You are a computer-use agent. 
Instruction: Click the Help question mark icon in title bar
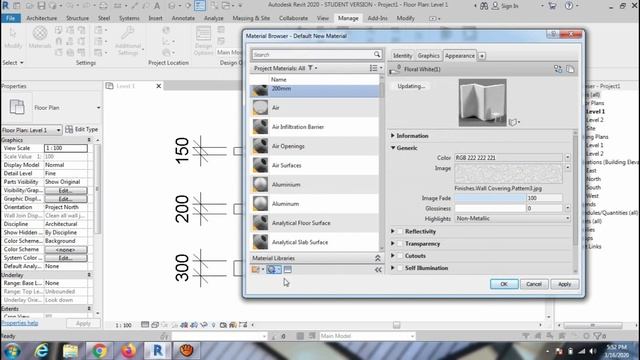pos(569,6)
